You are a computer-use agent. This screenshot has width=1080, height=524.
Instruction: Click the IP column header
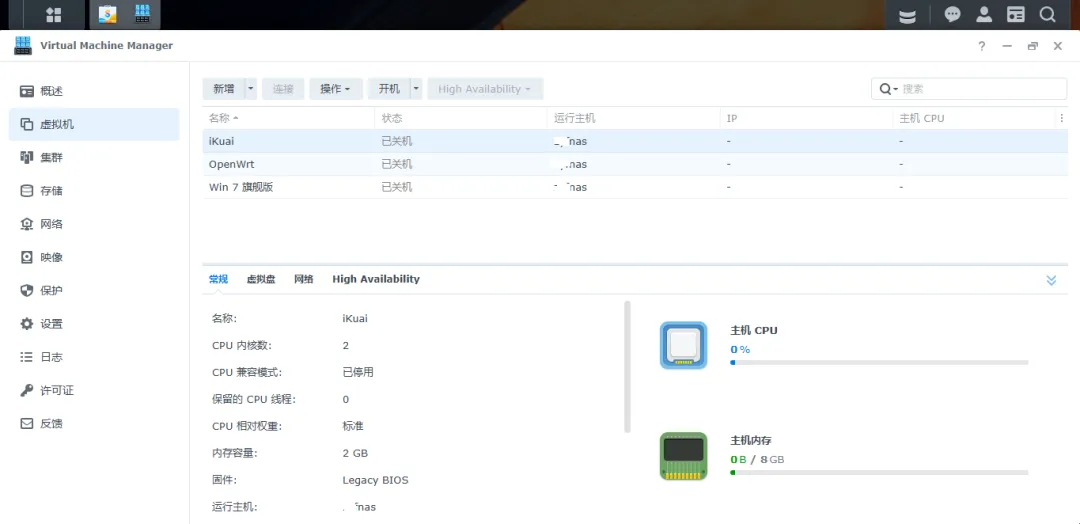coord(806,118)
